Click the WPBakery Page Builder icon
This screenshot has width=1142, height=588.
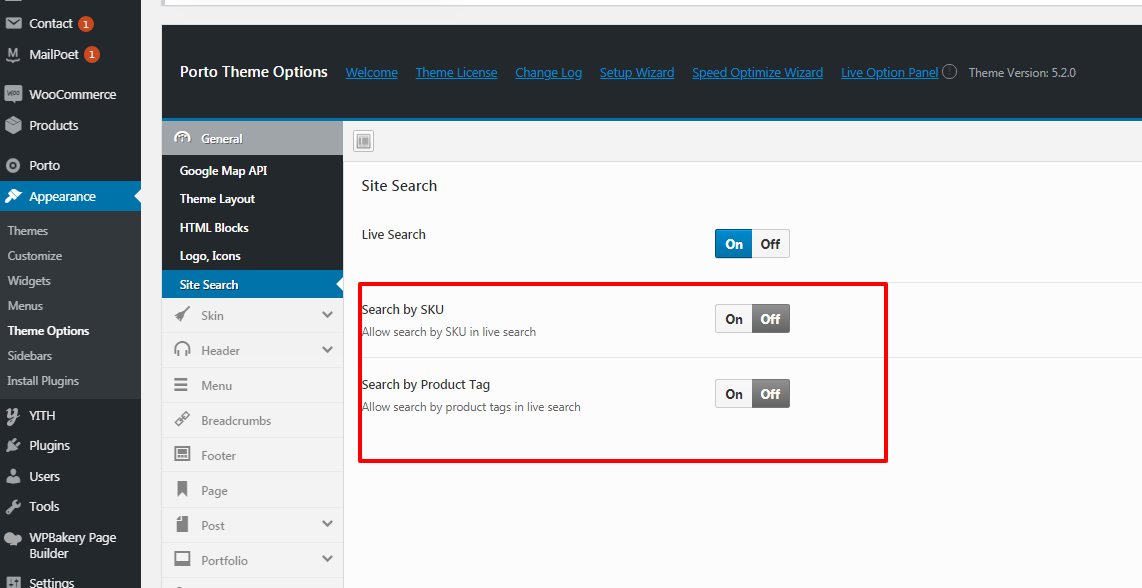(x=13, y=539)
